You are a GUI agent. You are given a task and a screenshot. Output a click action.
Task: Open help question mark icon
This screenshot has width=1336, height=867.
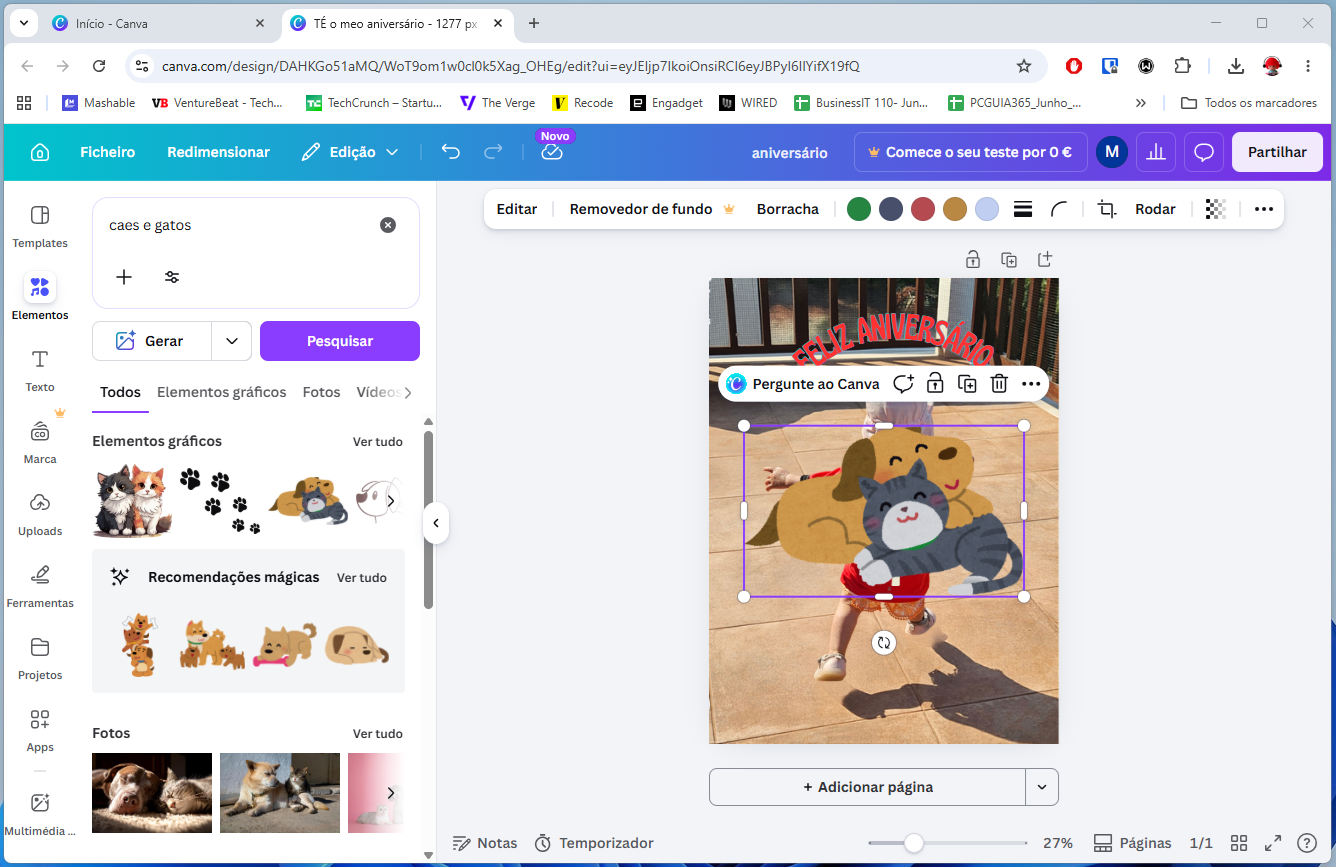pos(1307,843)
